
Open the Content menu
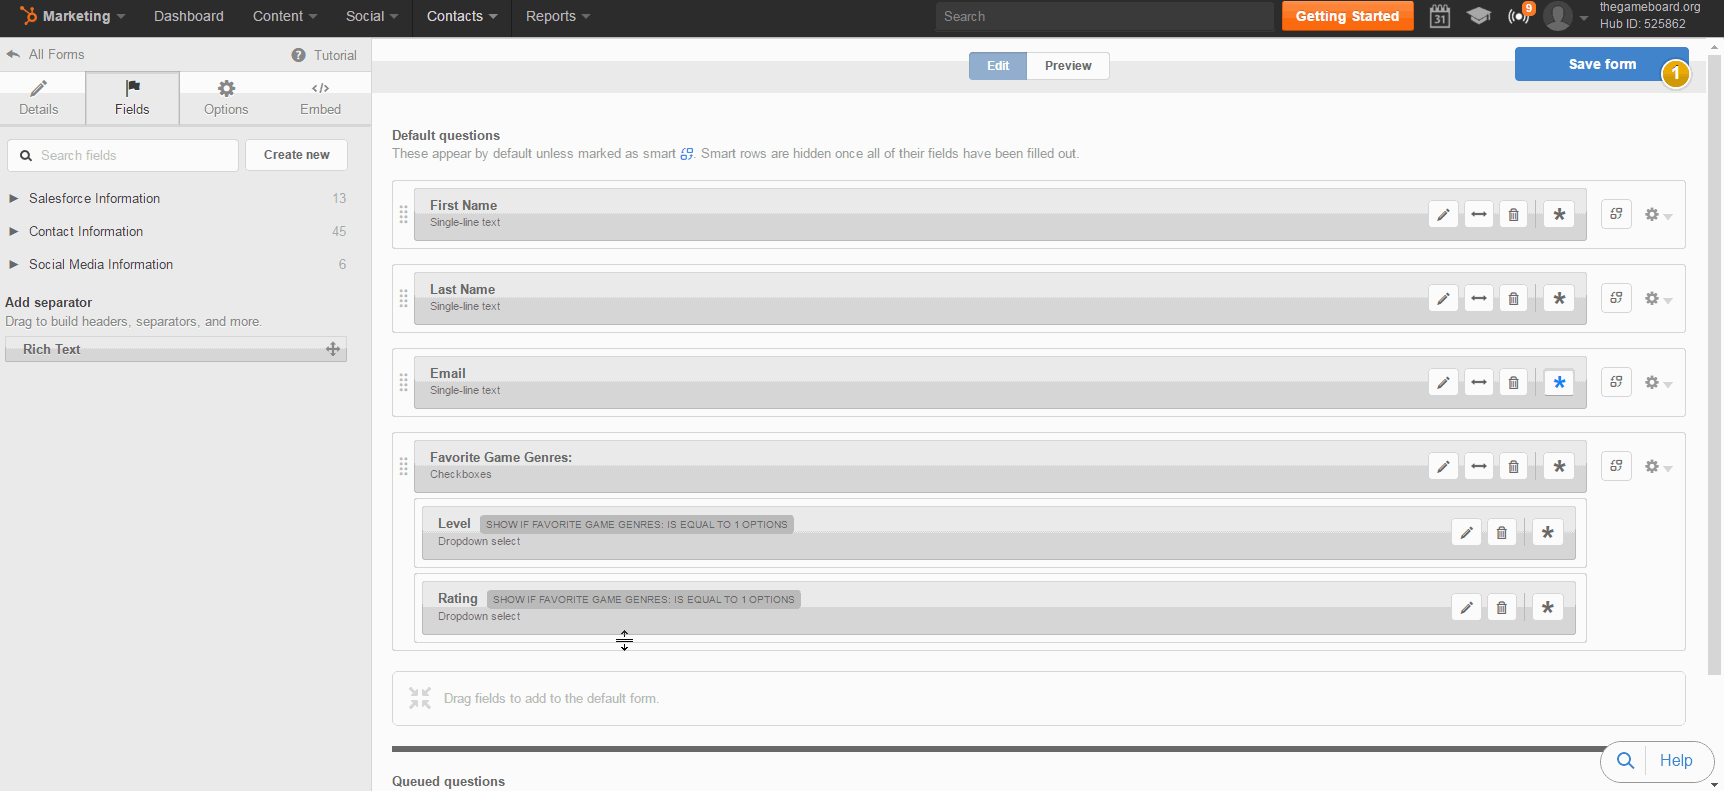285,16
